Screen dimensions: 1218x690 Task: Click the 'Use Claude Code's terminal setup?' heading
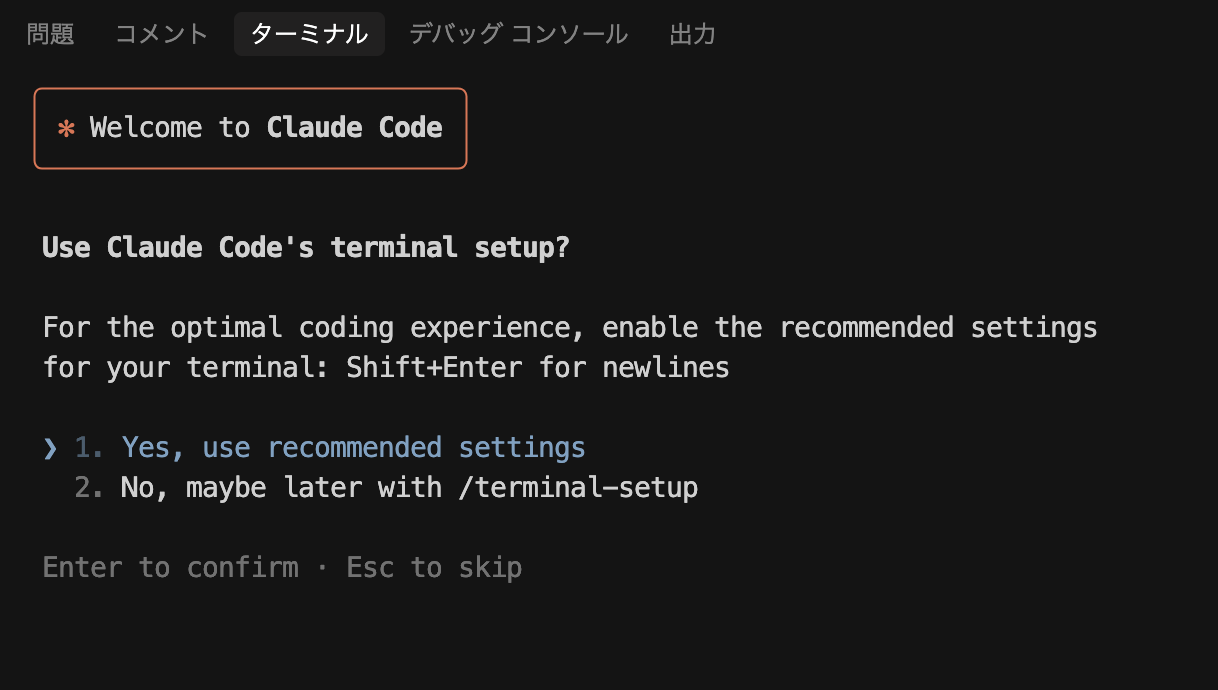point(305,247)
